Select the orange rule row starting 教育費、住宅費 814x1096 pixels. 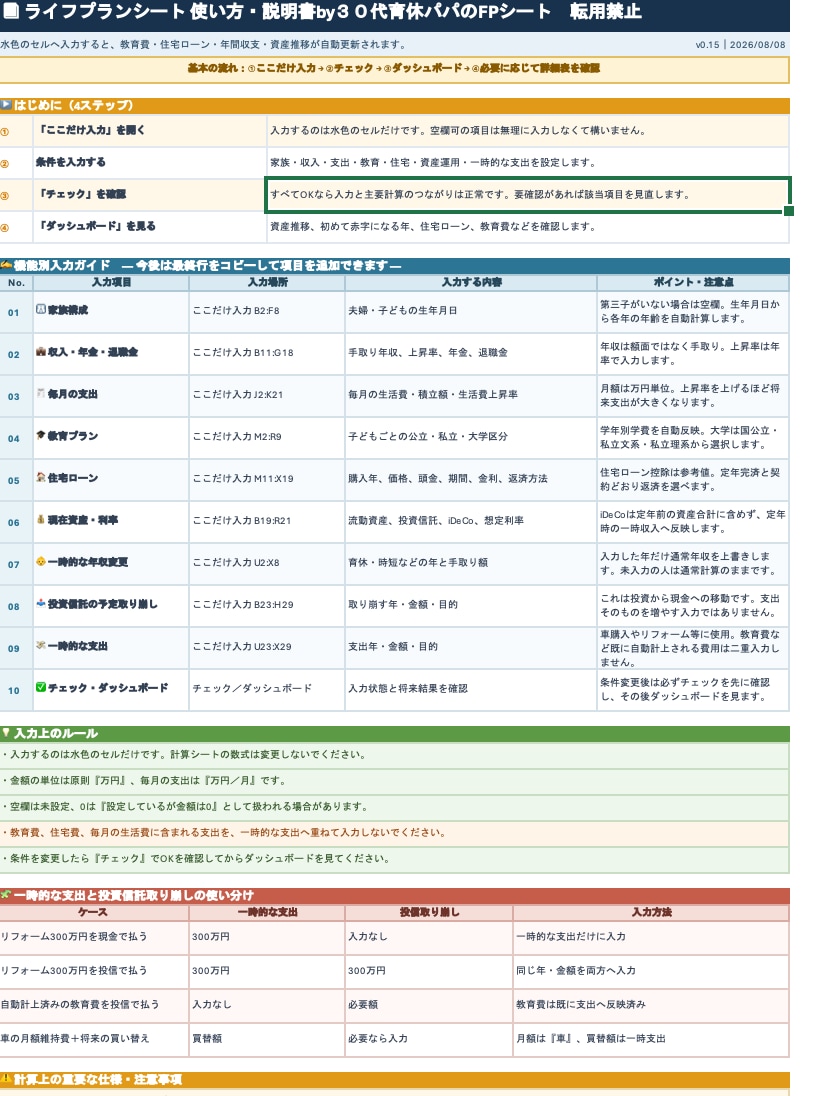[x=394, y=833]
